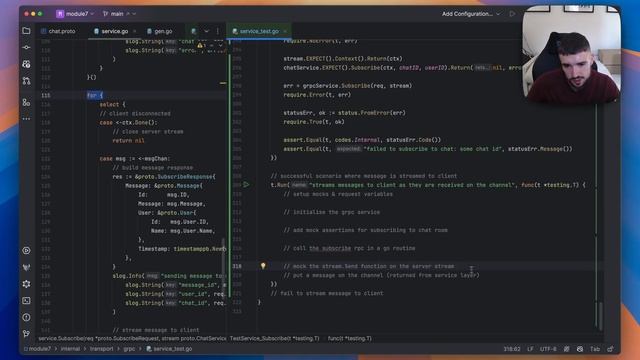
Task: Open the Terminal tool window icon
Action: (x=27, y=301)
